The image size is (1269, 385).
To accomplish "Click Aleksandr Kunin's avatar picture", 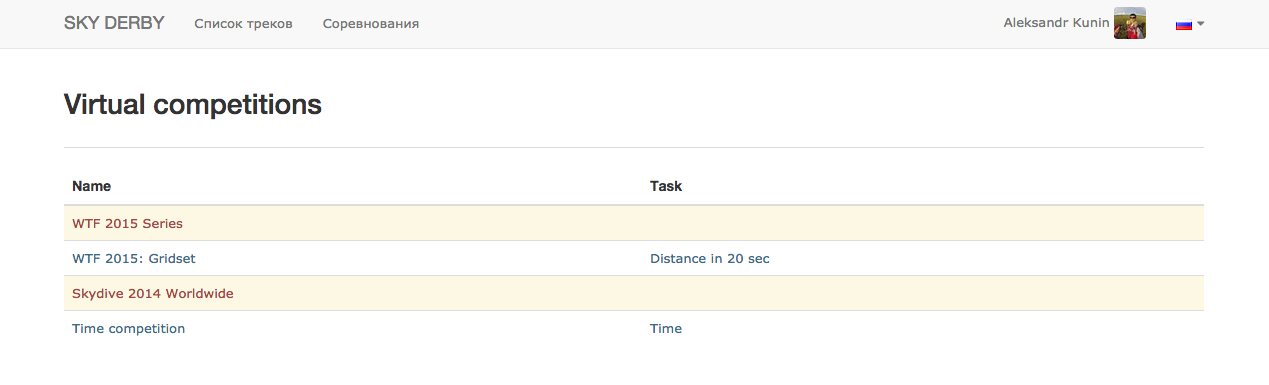I will [1130, 23].
